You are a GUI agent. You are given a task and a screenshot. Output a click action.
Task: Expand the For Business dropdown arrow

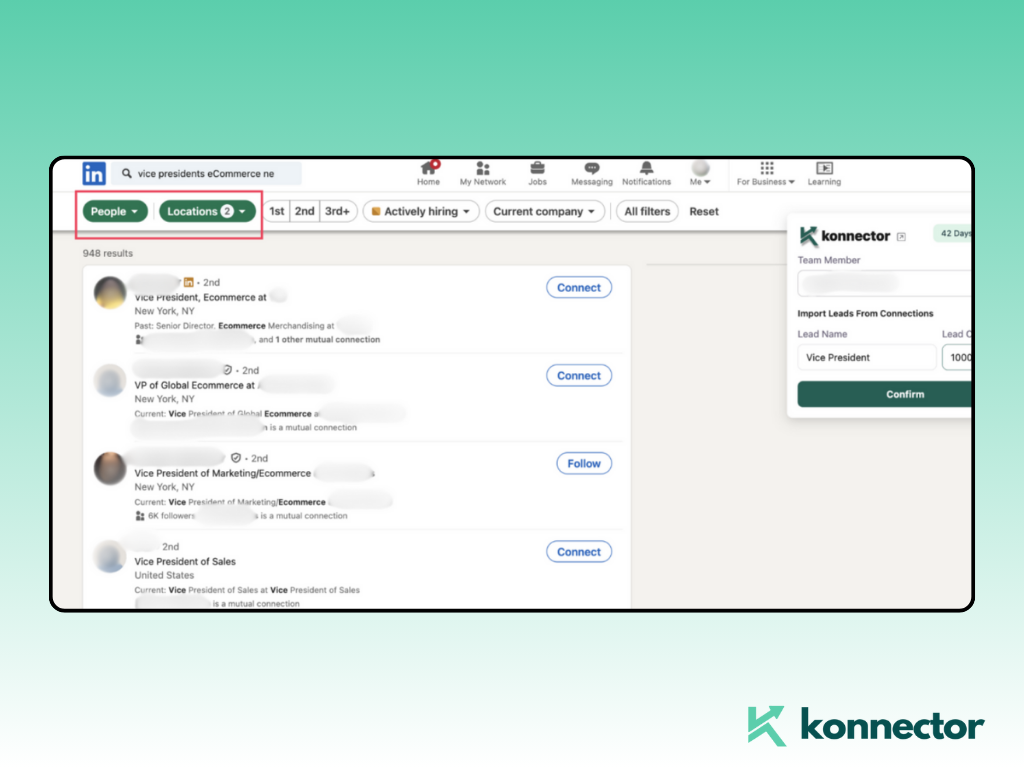point(792,182)
